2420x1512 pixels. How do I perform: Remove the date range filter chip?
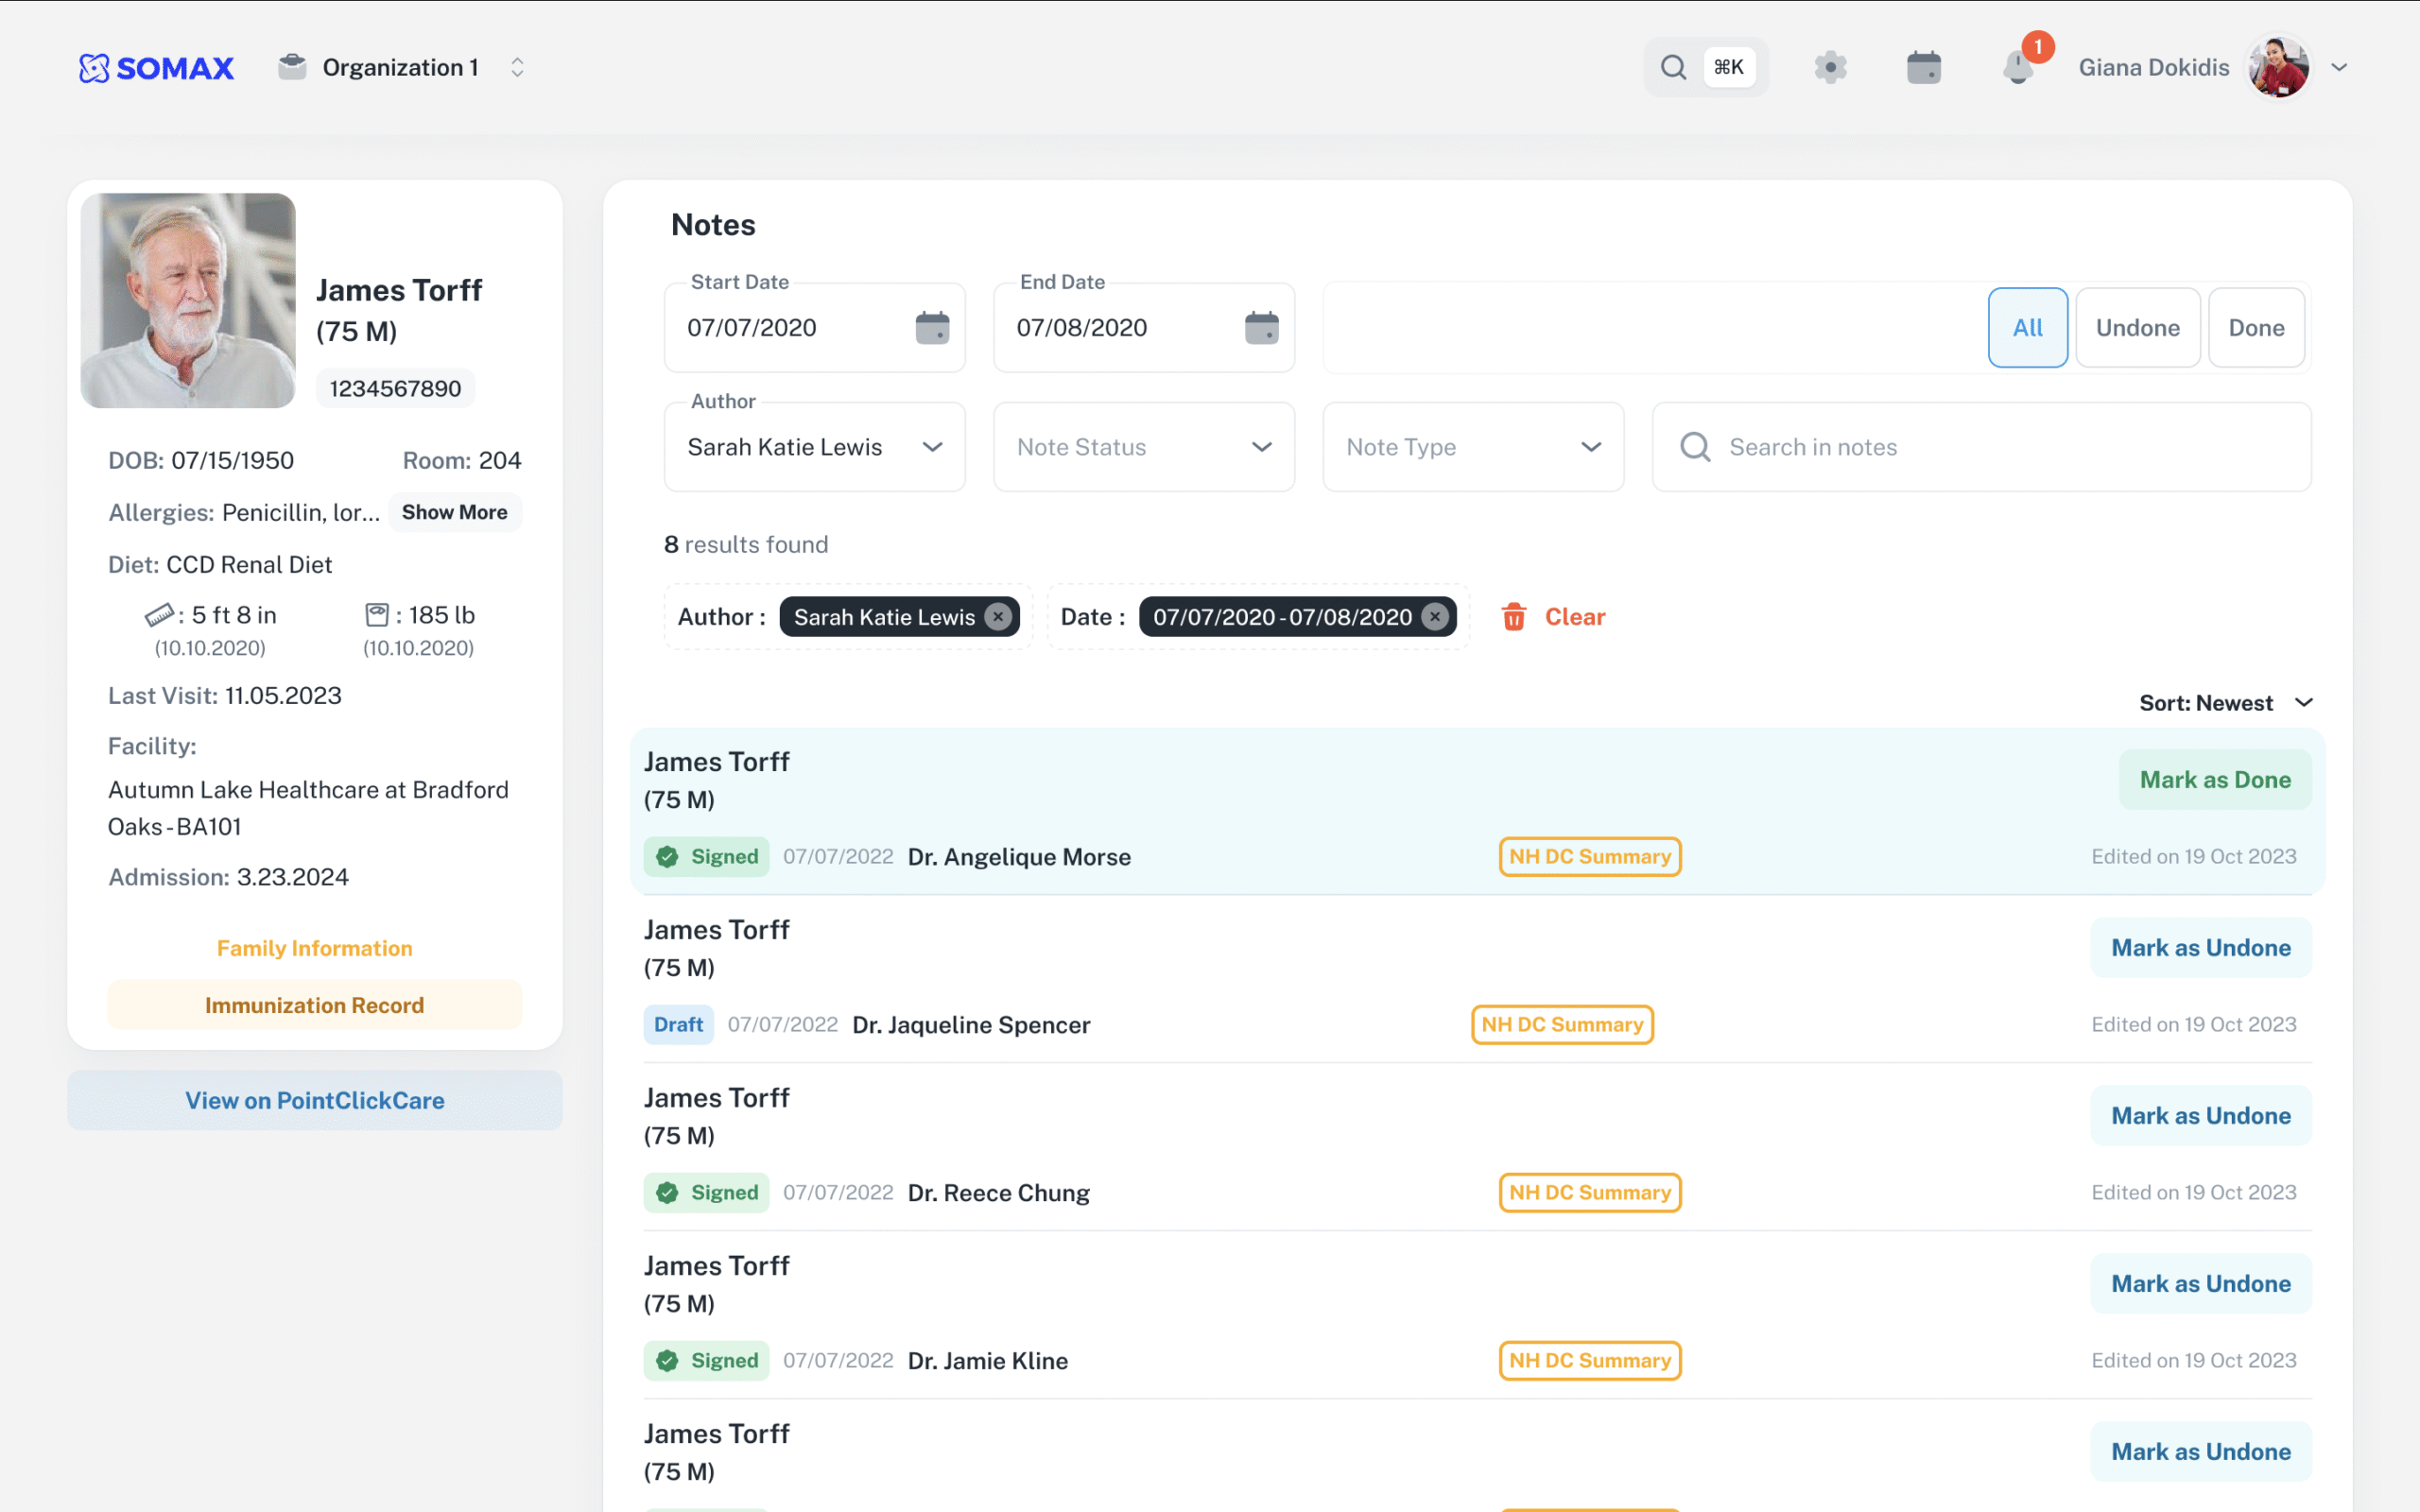click(1435, 617)
